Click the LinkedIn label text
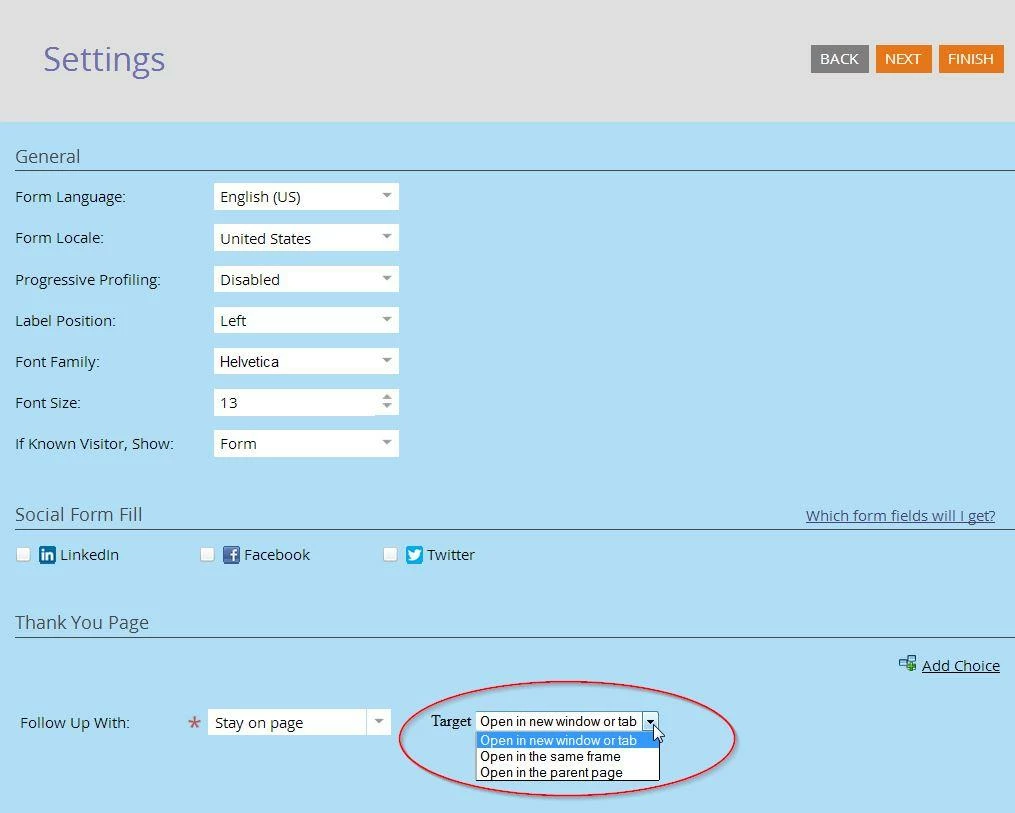The width and height of the screenshot is (1015, 813). coord(89,555)
